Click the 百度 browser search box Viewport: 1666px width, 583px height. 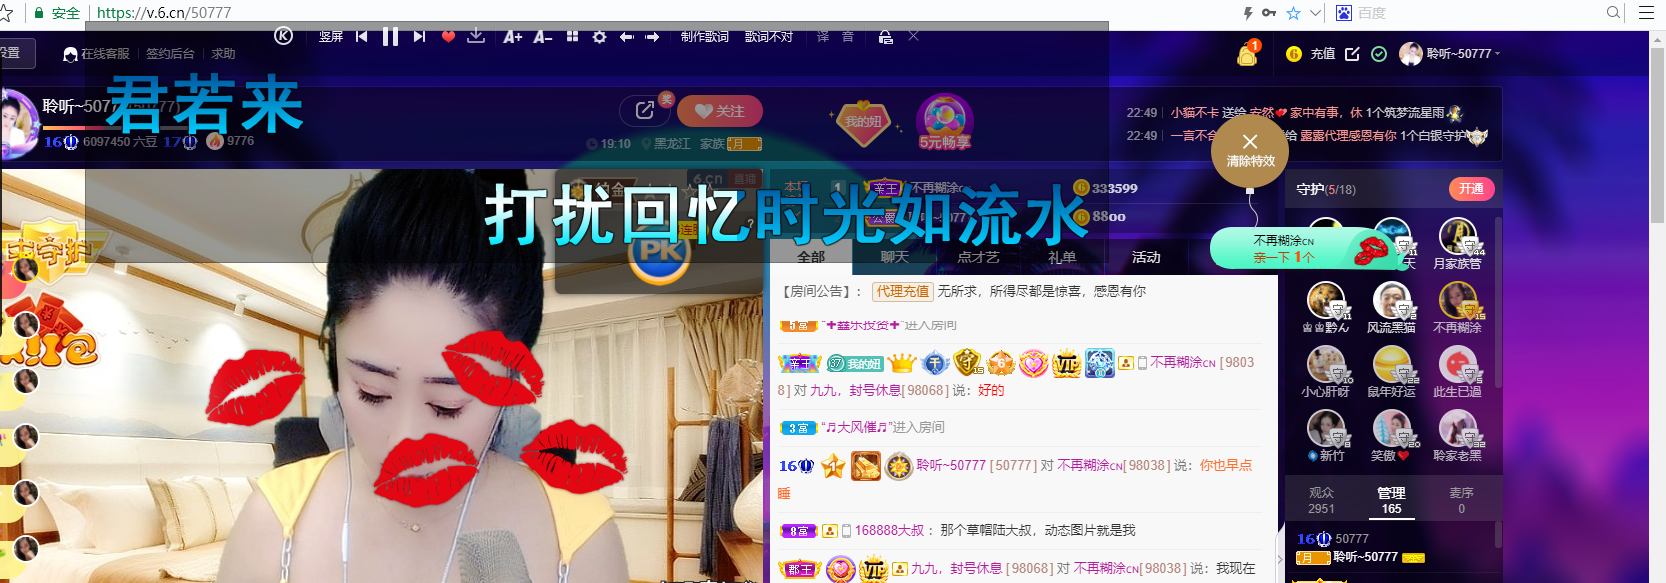(1470, 13)
